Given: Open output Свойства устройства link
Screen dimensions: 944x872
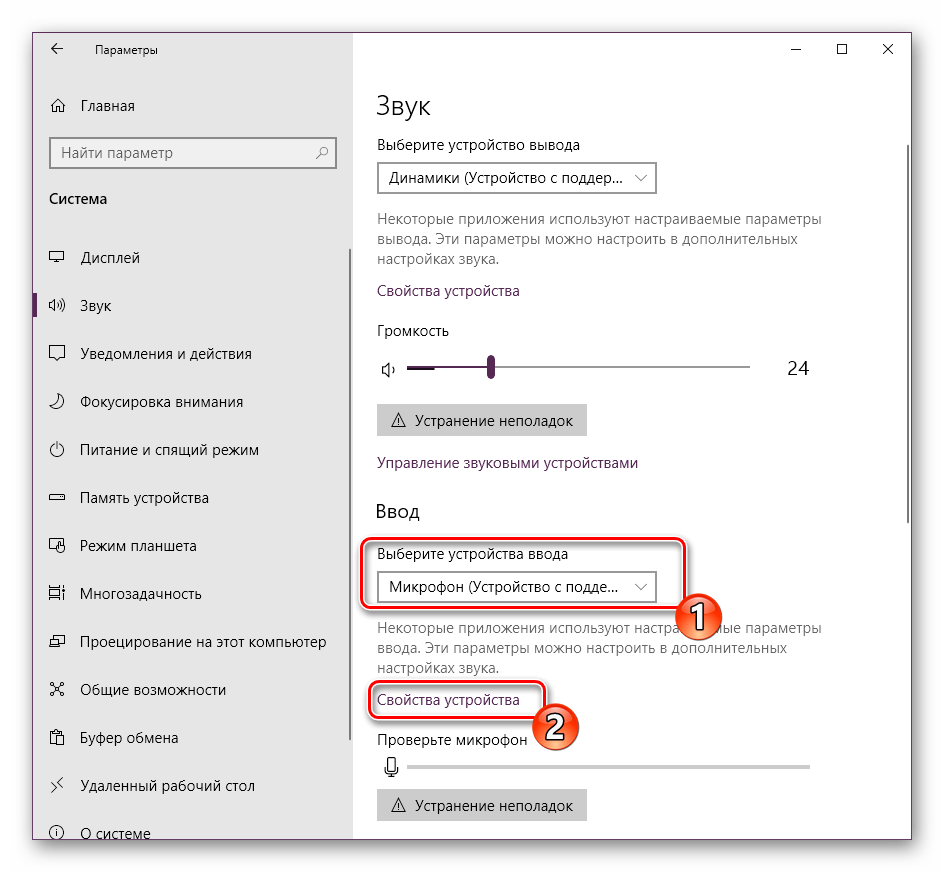Looking at the screenshot, I should click(448, 291).
